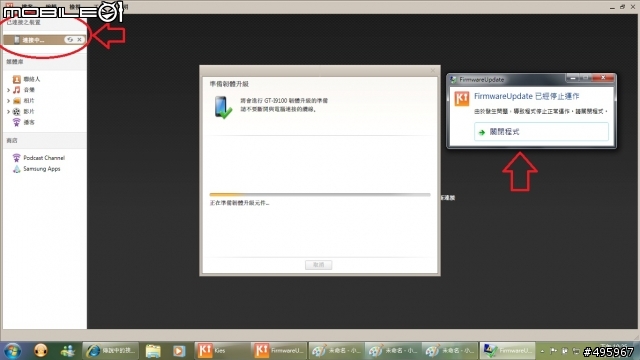Click the disconnect X on the device row

(x=79, y=40)
